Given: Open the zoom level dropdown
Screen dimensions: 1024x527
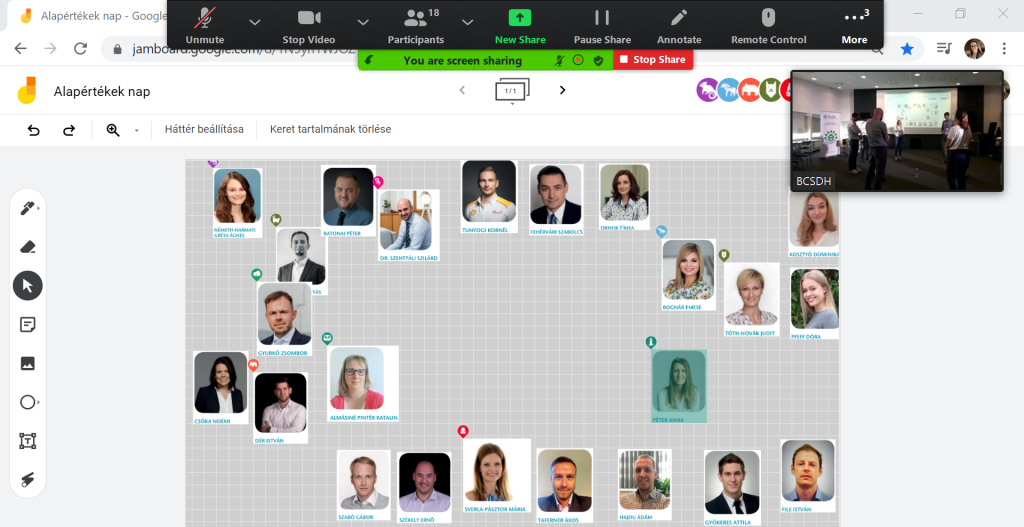Looking at the screenshot, I should click(137, 131).
